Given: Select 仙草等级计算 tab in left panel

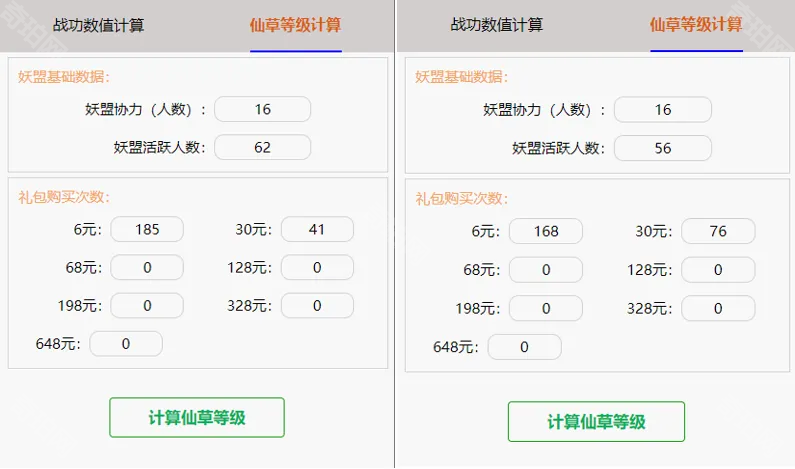Looking at the screenshot, I should pyautogui.click(x=295, y=25).
